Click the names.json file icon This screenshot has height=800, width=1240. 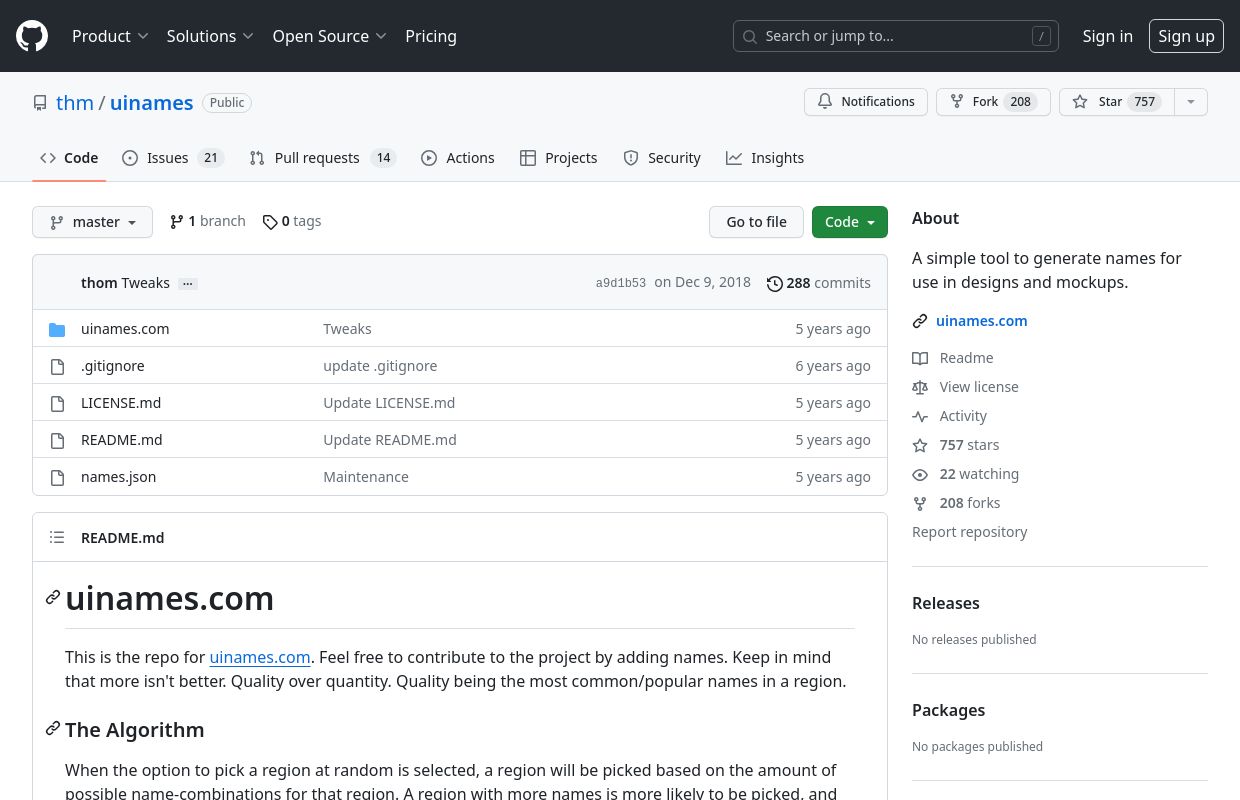(57, 477)
